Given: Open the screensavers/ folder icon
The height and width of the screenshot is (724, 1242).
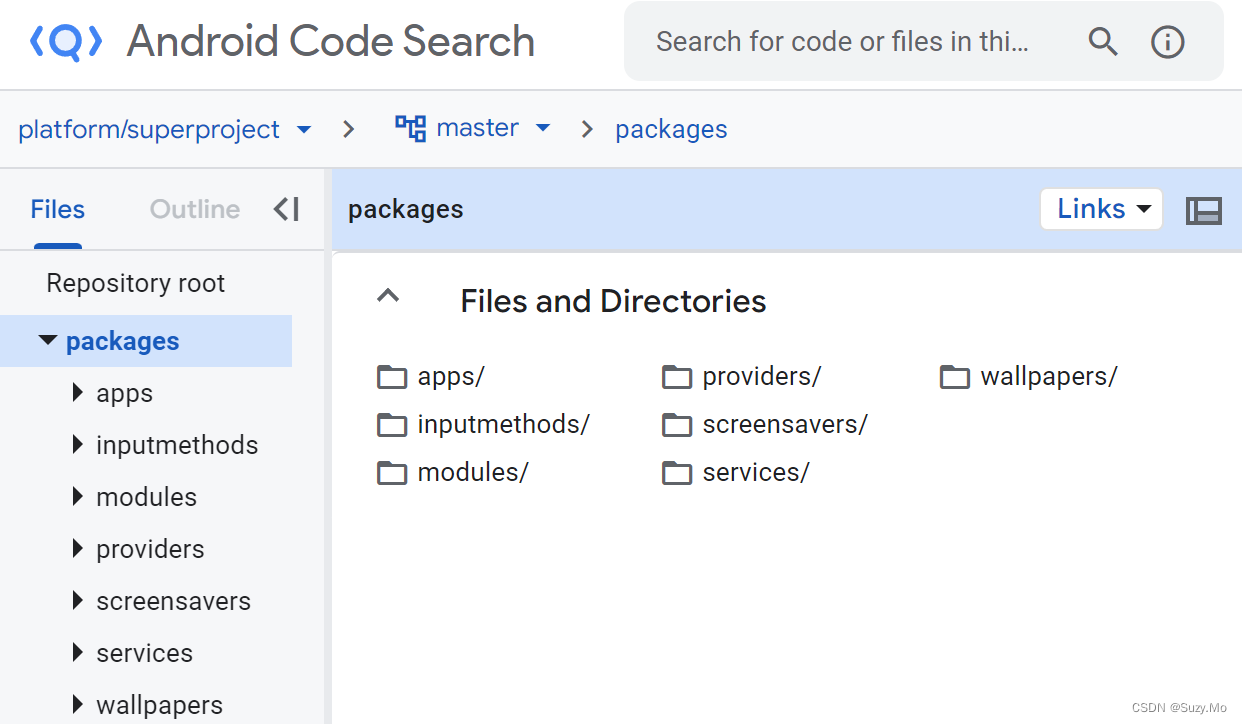Looking at the screenshot, I should tap(677, 425).
